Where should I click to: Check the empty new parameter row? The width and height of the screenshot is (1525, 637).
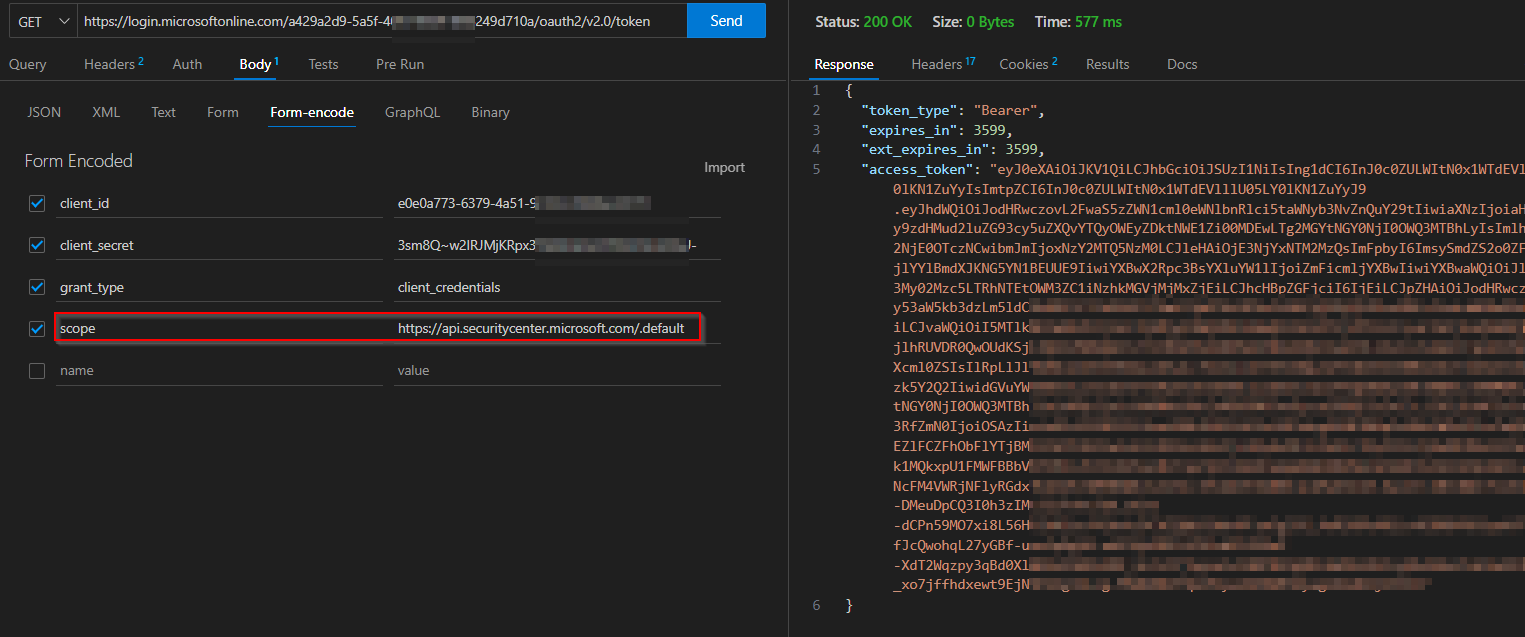pyautogui.click(x=37, y=370)
